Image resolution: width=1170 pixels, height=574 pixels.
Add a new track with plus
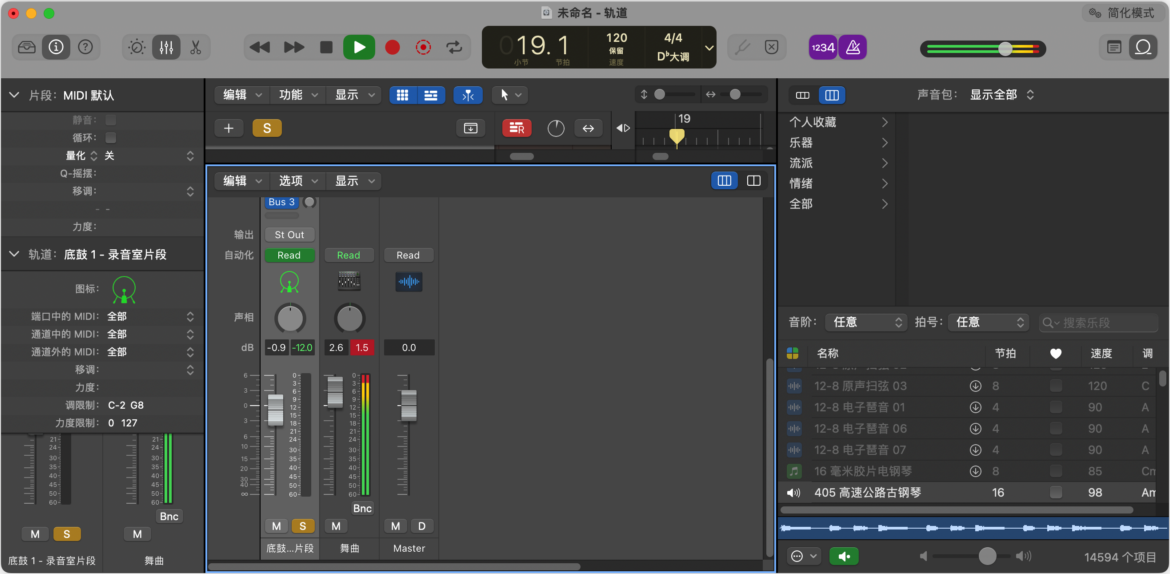(229, 128)
